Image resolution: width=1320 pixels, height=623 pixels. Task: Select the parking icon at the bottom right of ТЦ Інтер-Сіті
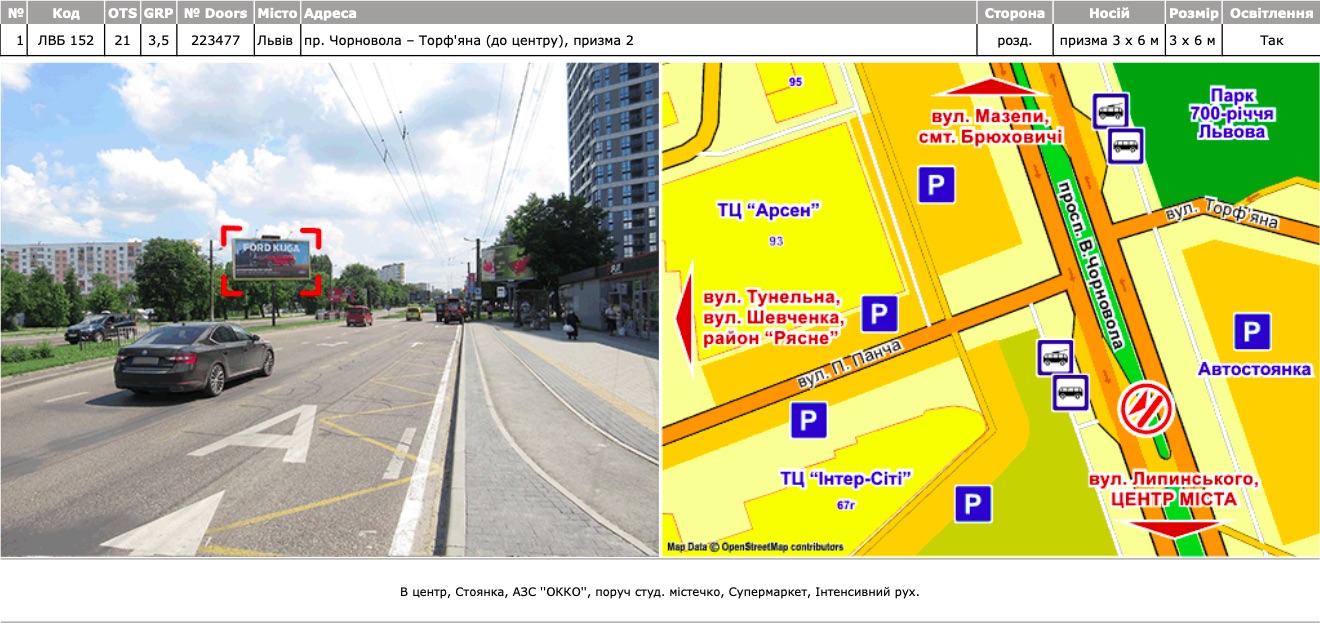tap(972, 503)
